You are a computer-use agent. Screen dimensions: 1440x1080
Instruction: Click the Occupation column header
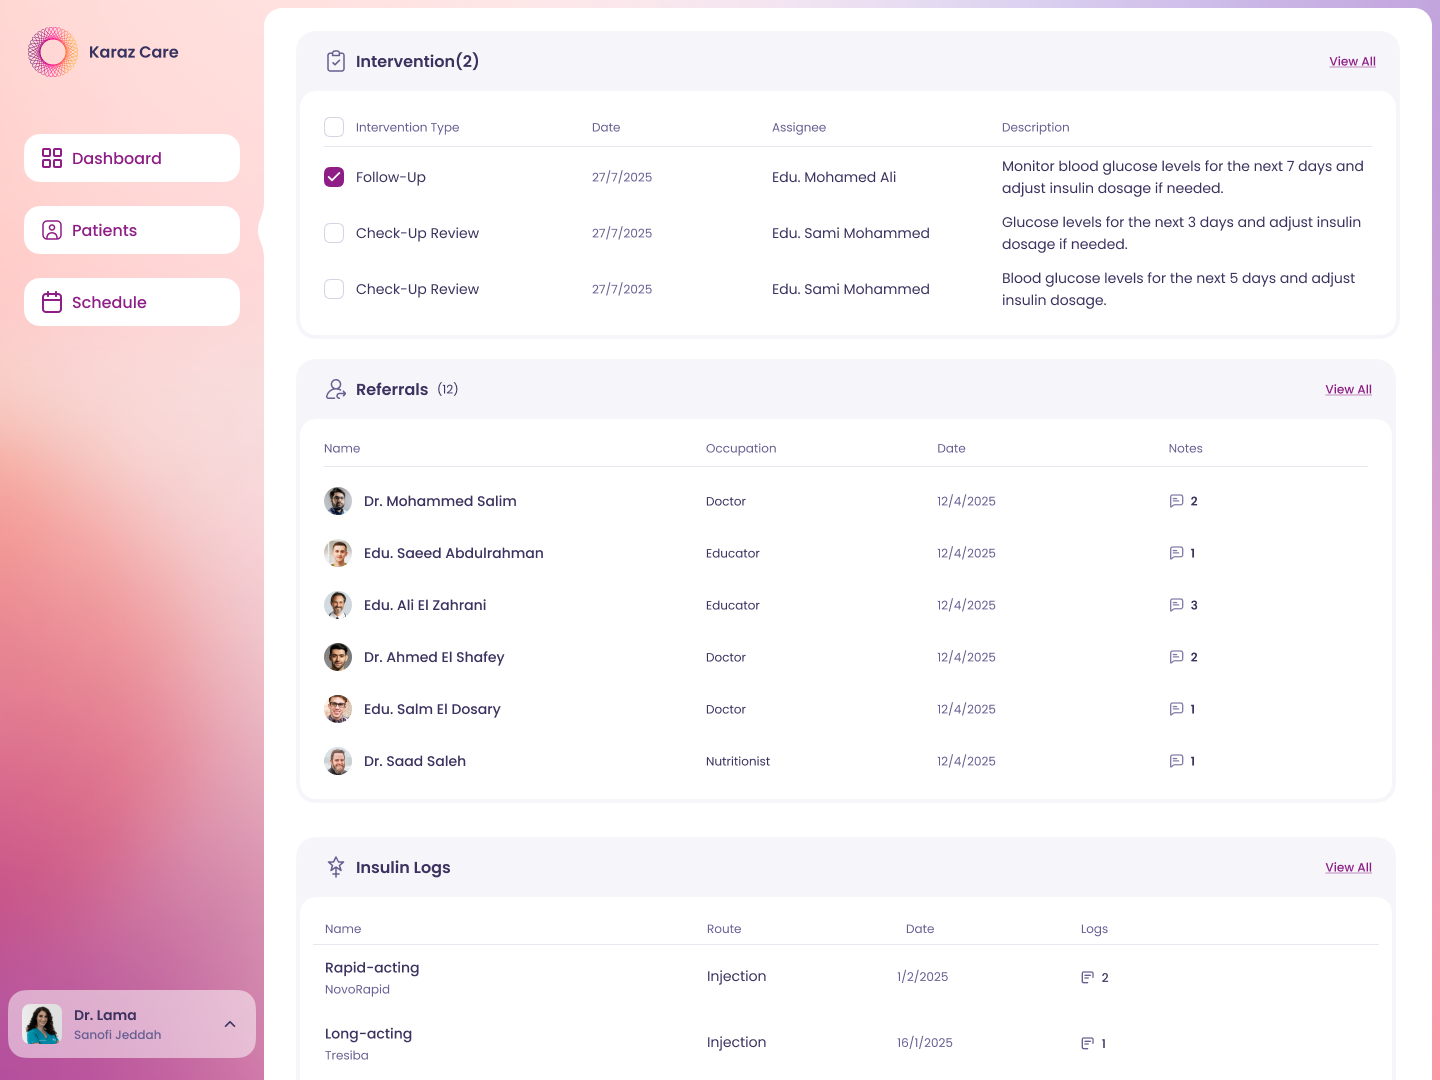click(x=741, y=448)
